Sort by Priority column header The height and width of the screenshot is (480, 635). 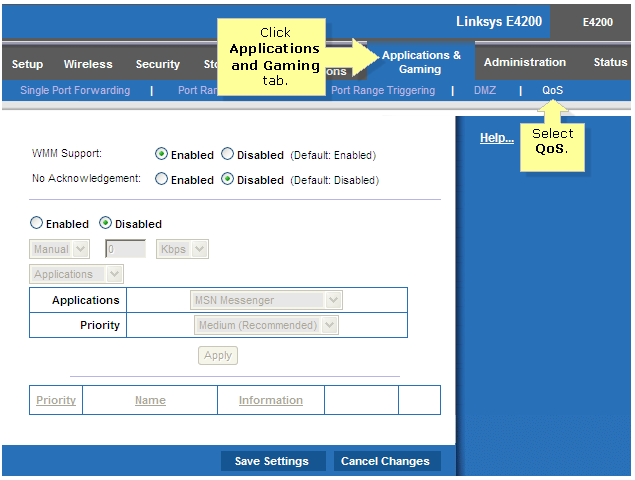click(x=56, y=400)
